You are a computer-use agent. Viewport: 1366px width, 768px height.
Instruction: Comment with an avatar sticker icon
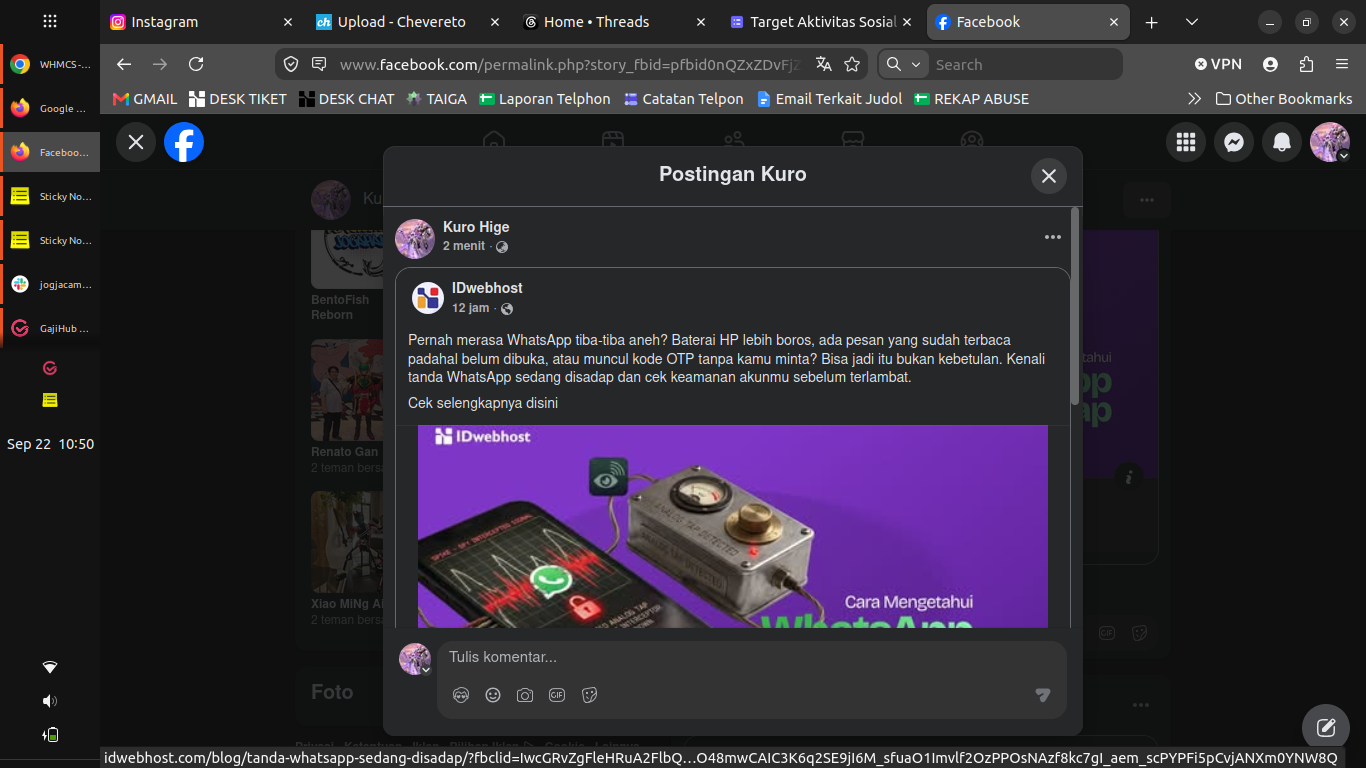pyautogui.click(x=461, y=695)
